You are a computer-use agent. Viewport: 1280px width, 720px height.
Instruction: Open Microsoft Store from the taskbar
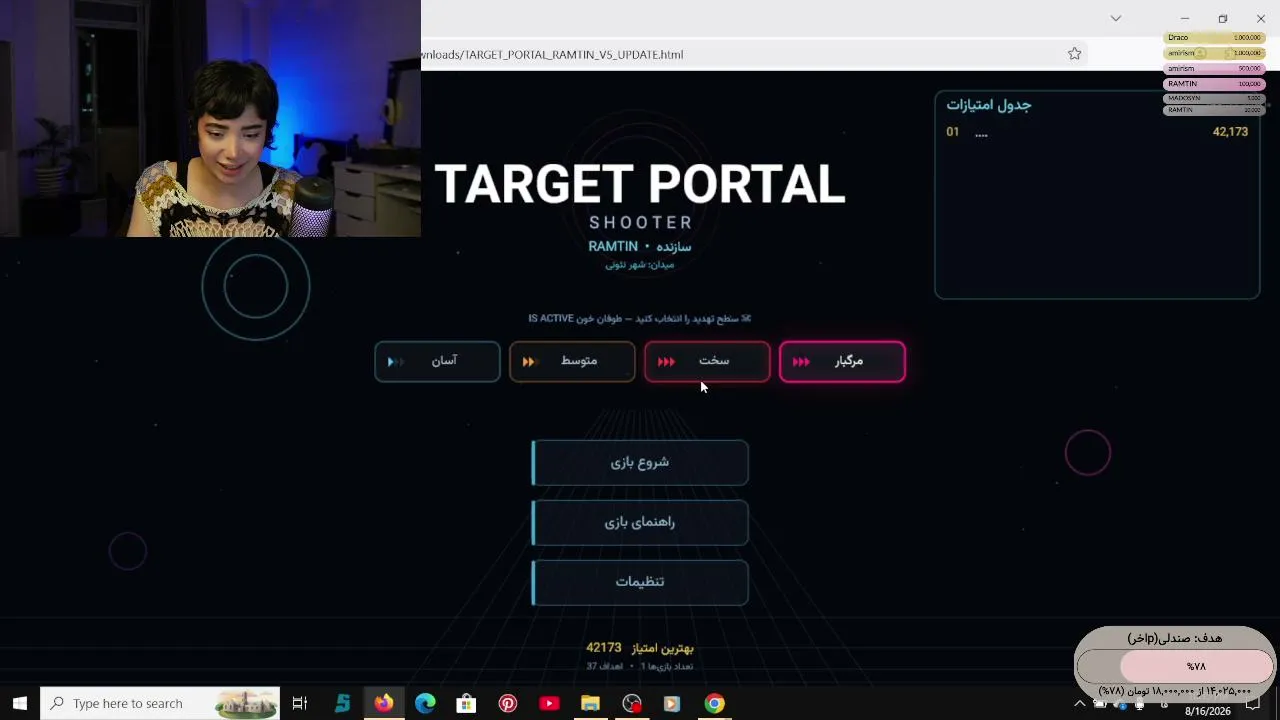(466, 703)
